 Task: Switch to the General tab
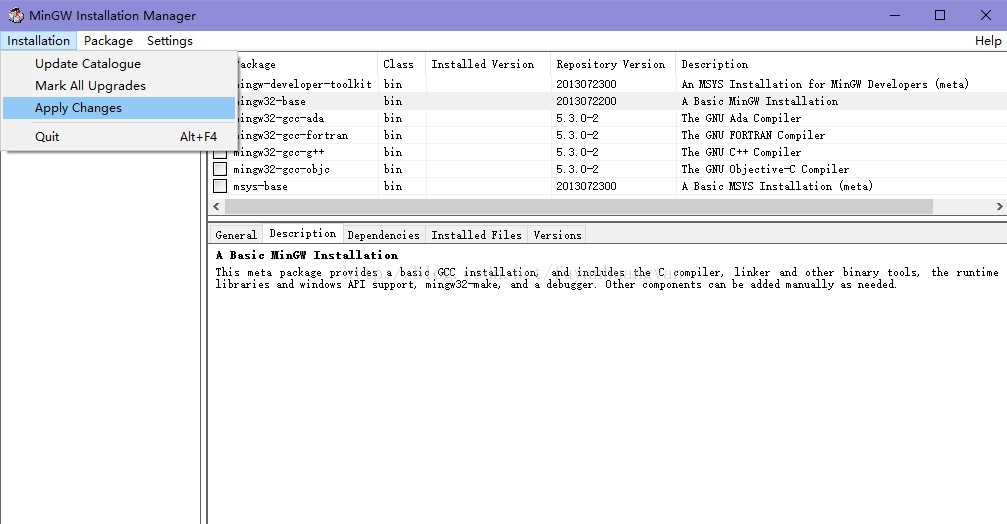[x=236, y=235]
